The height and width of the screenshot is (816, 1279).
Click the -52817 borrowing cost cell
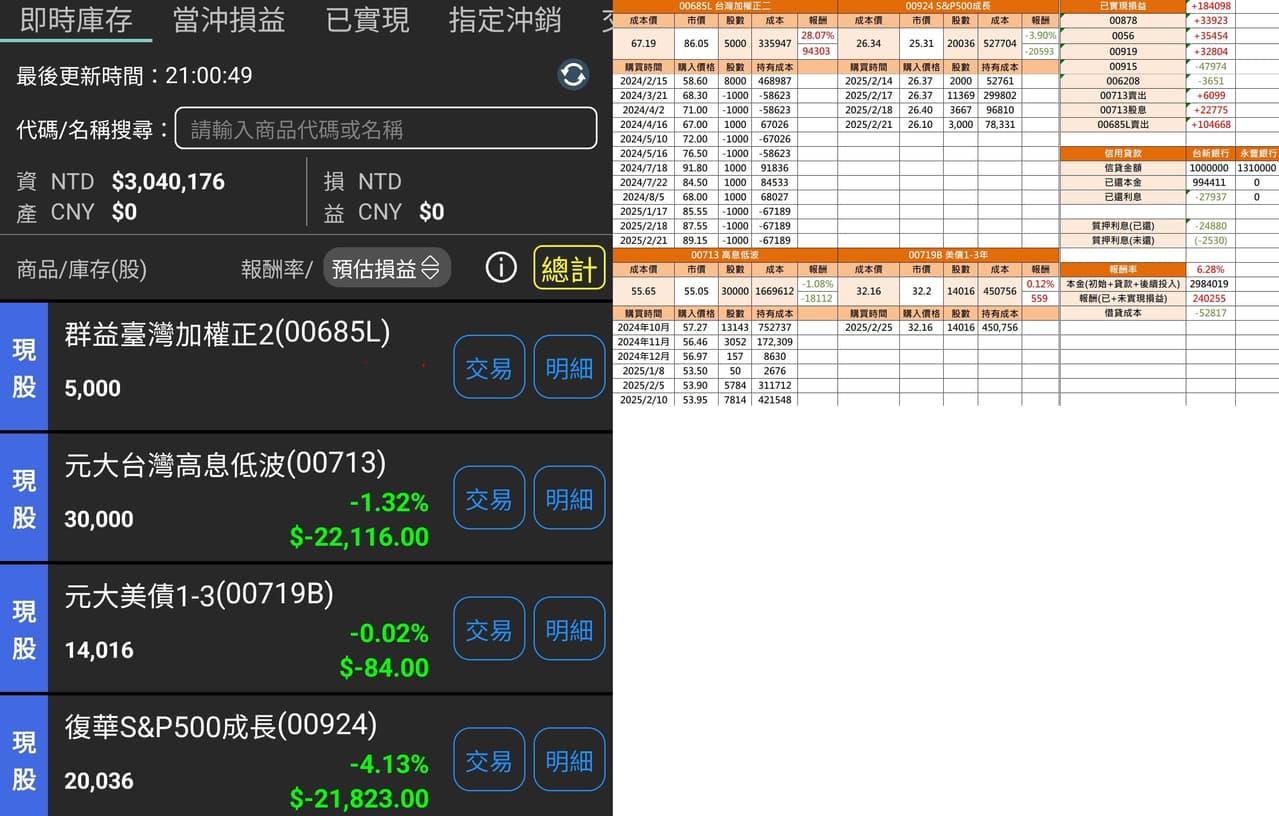pos(1211,313)
